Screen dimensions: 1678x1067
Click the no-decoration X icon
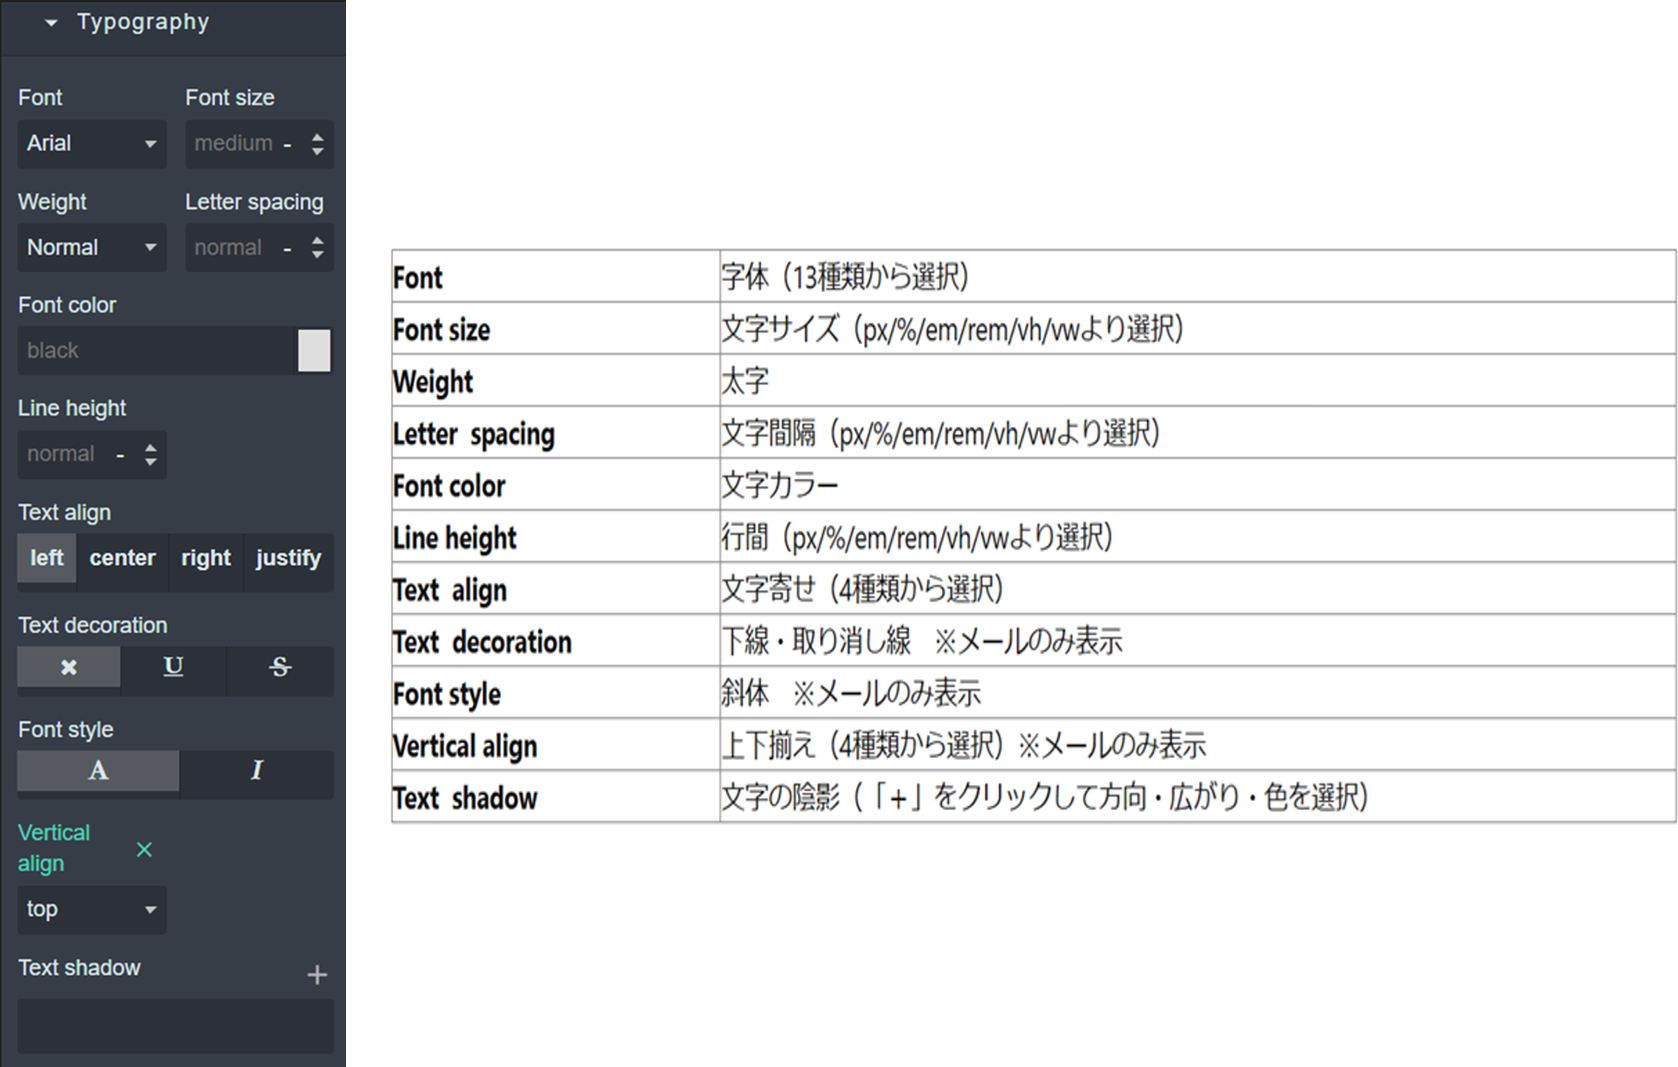coord(69,667)
